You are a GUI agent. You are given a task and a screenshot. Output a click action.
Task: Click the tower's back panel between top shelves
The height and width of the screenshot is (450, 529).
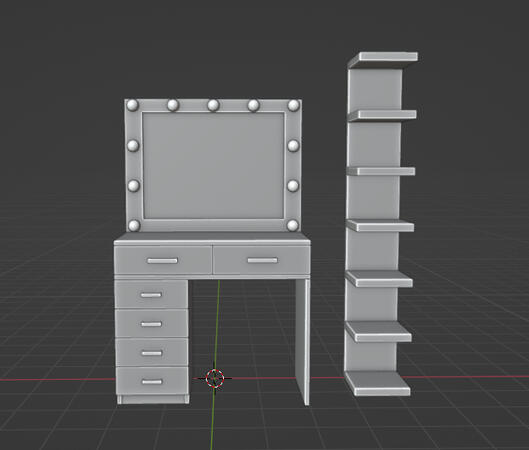375,89
